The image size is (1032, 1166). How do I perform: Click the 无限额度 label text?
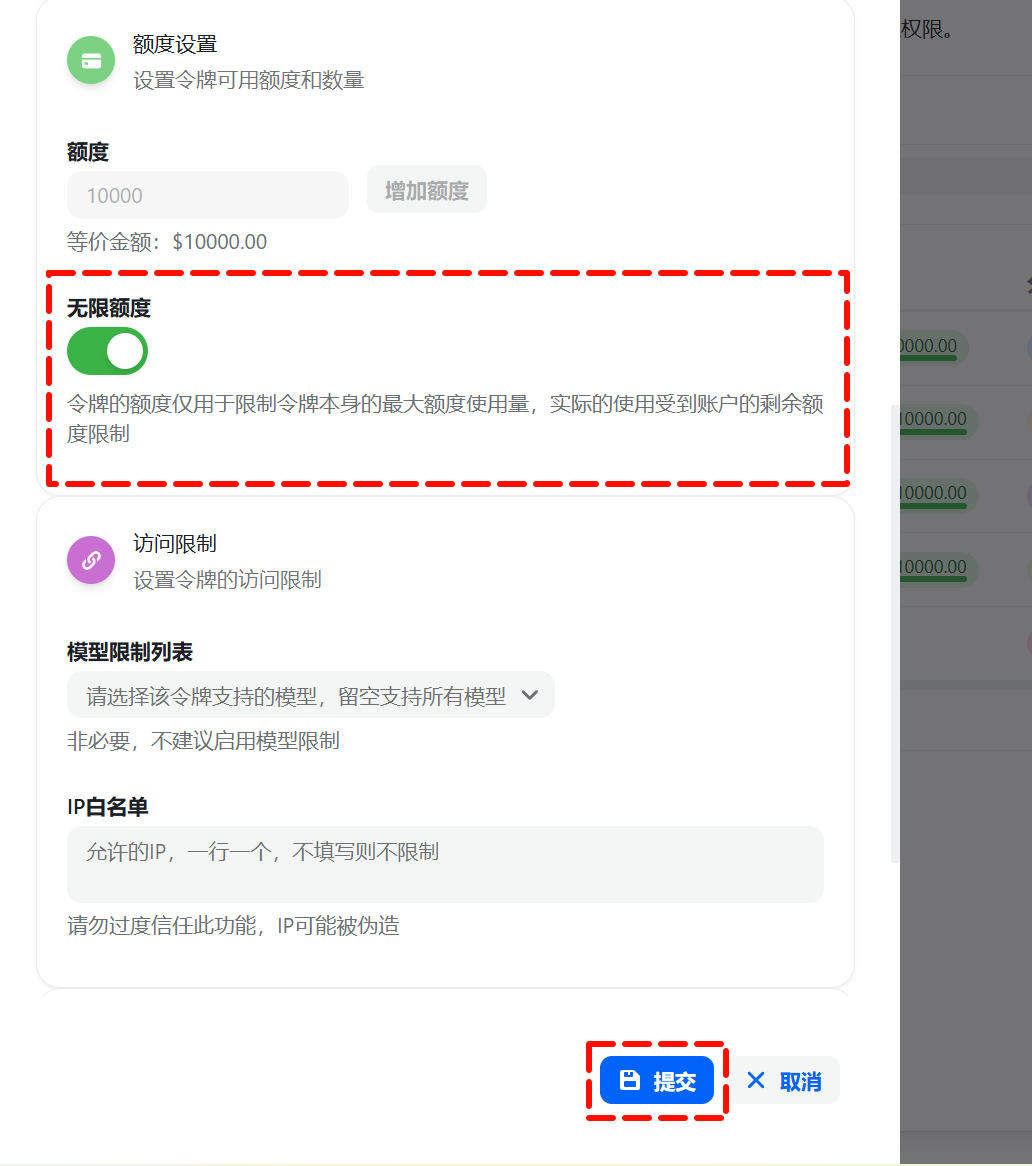pos(109,308)
